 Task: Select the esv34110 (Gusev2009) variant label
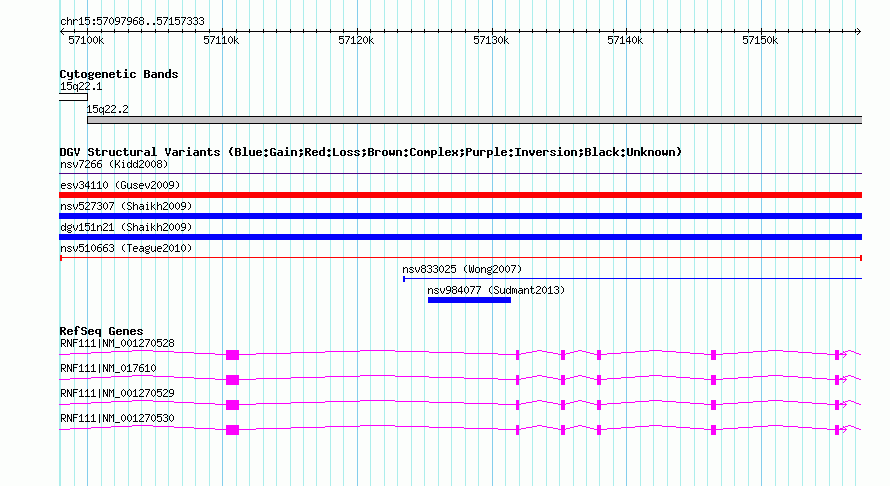(120, 185)
